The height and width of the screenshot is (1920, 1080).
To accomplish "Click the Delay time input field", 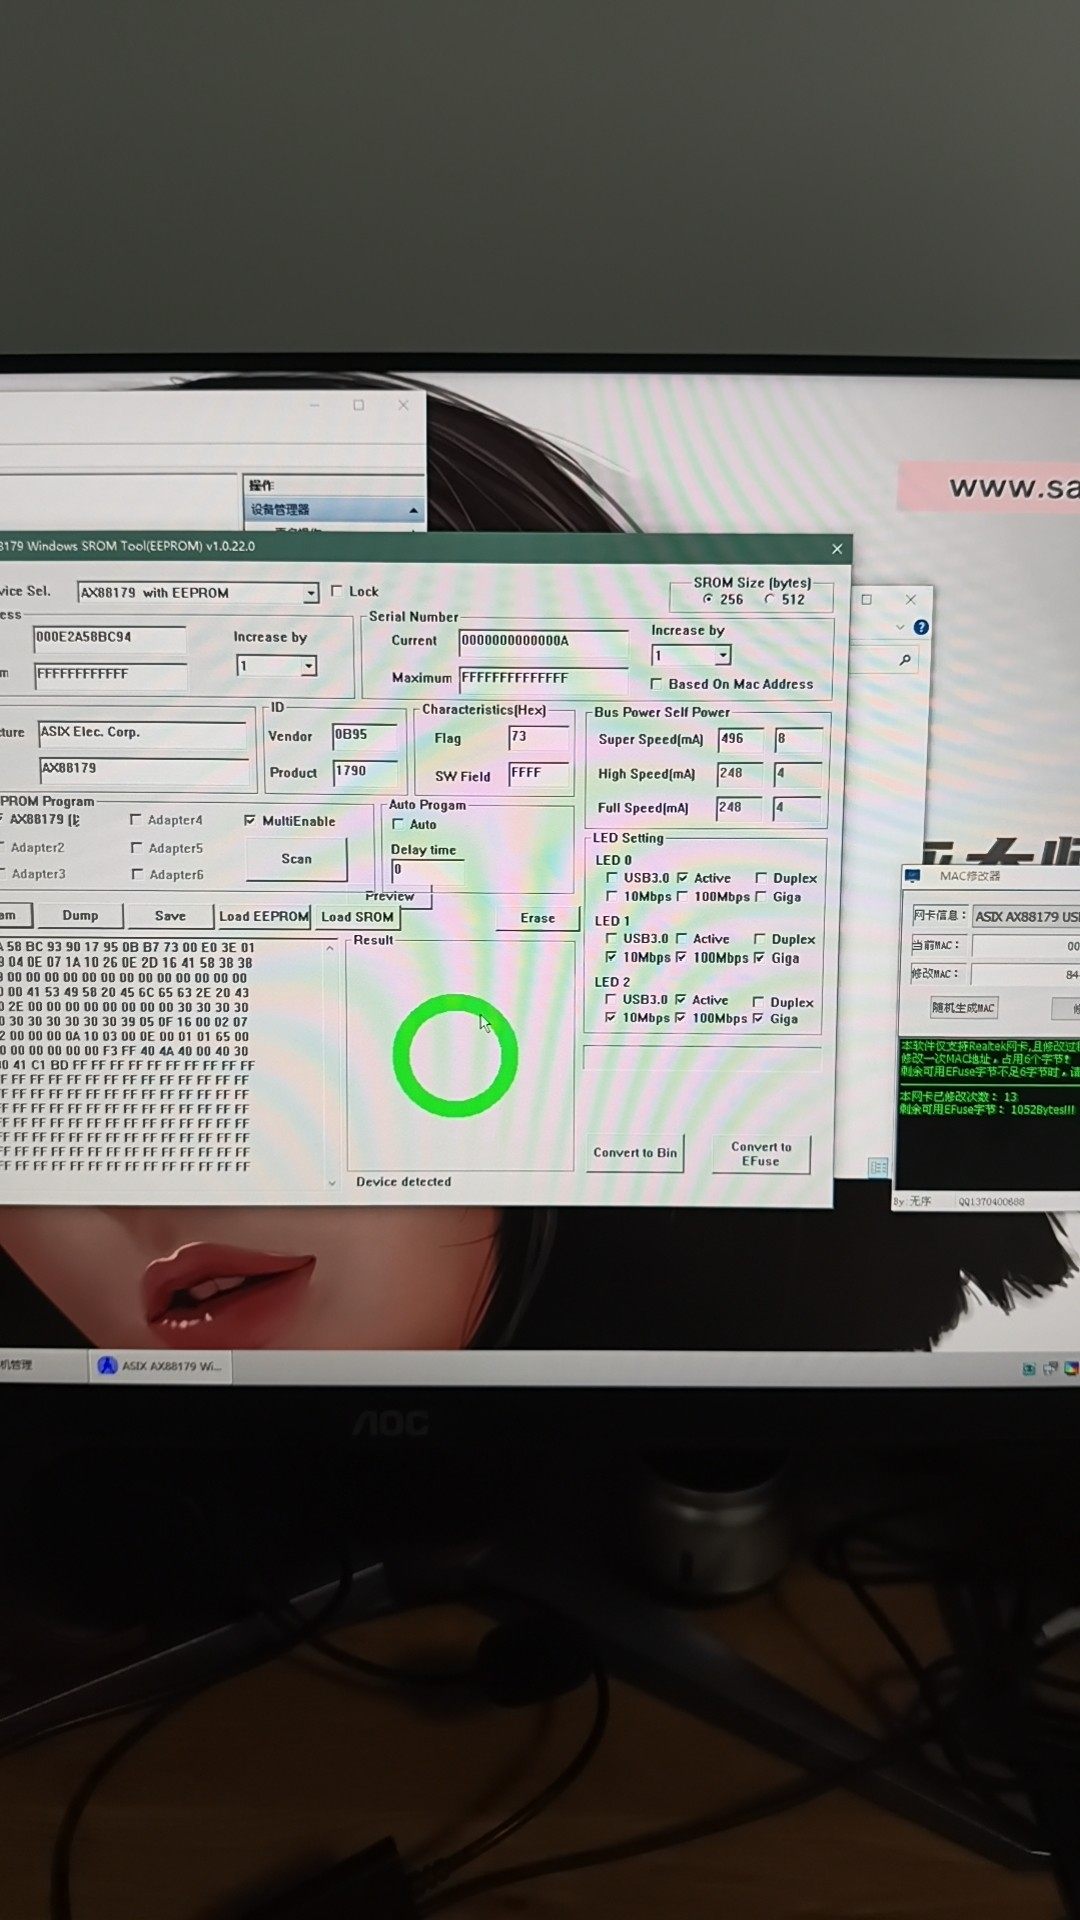I will (428, 870).
